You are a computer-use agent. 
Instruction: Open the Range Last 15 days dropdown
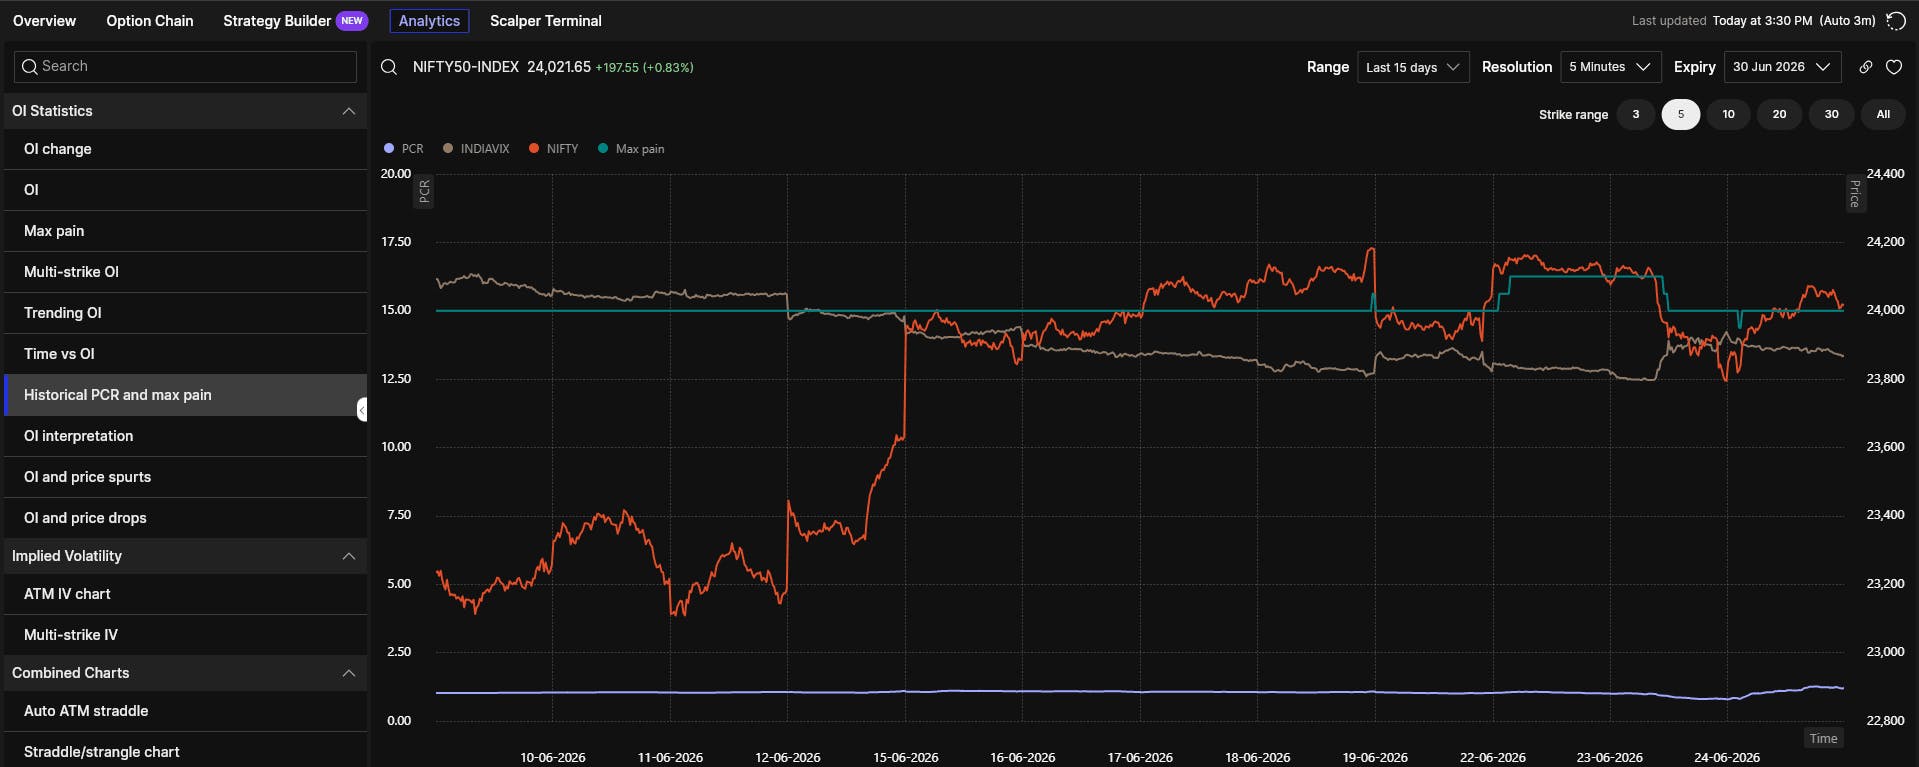(x=1413, y=67)
